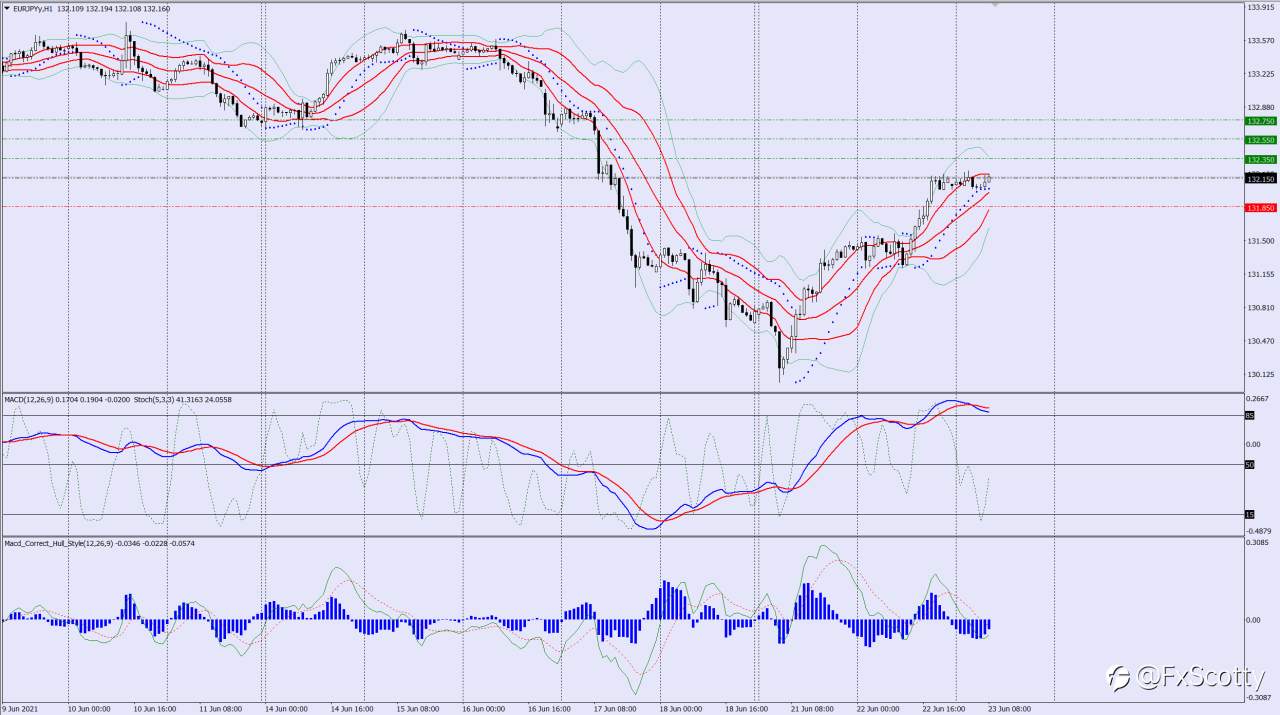Click the 16 Jun 16:00 time label
The height and width of the screenshot is (715, 1280).
tap(549, 708)
